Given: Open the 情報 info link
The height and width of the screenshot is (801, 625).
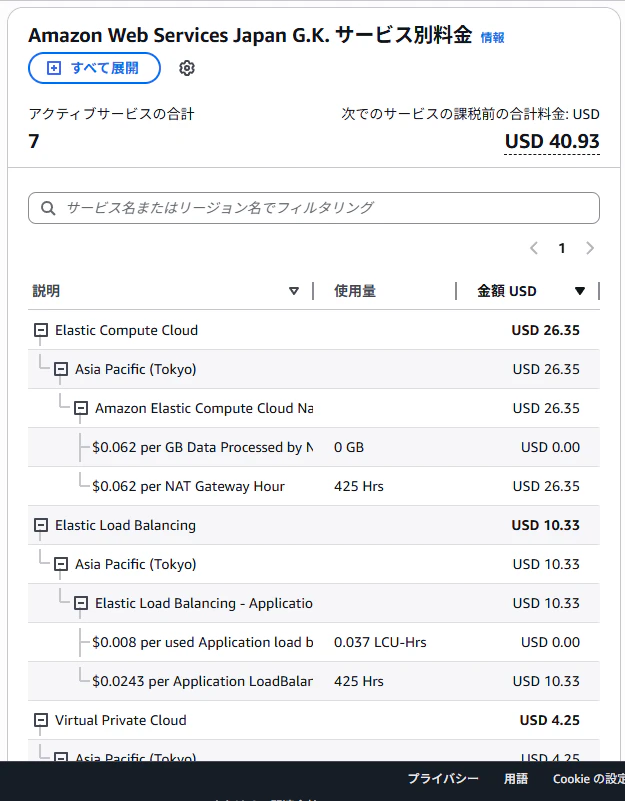Looking at the screenshot, I should (493, 37).
